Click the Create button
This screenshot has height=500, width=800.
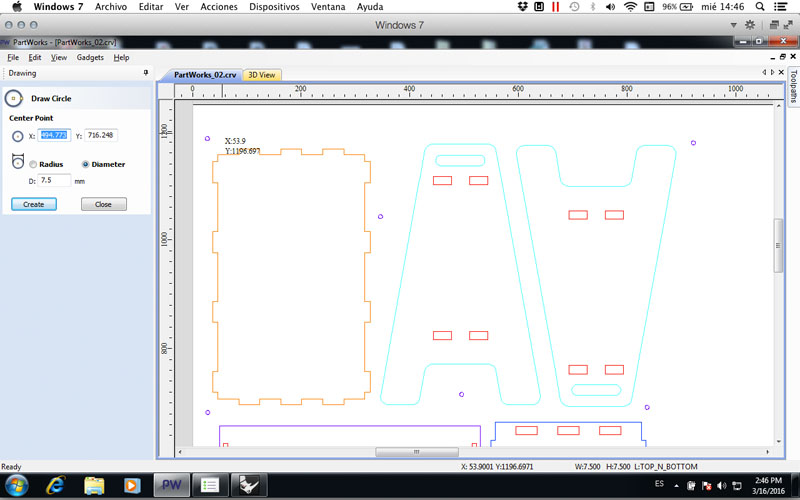pos(34,204)
